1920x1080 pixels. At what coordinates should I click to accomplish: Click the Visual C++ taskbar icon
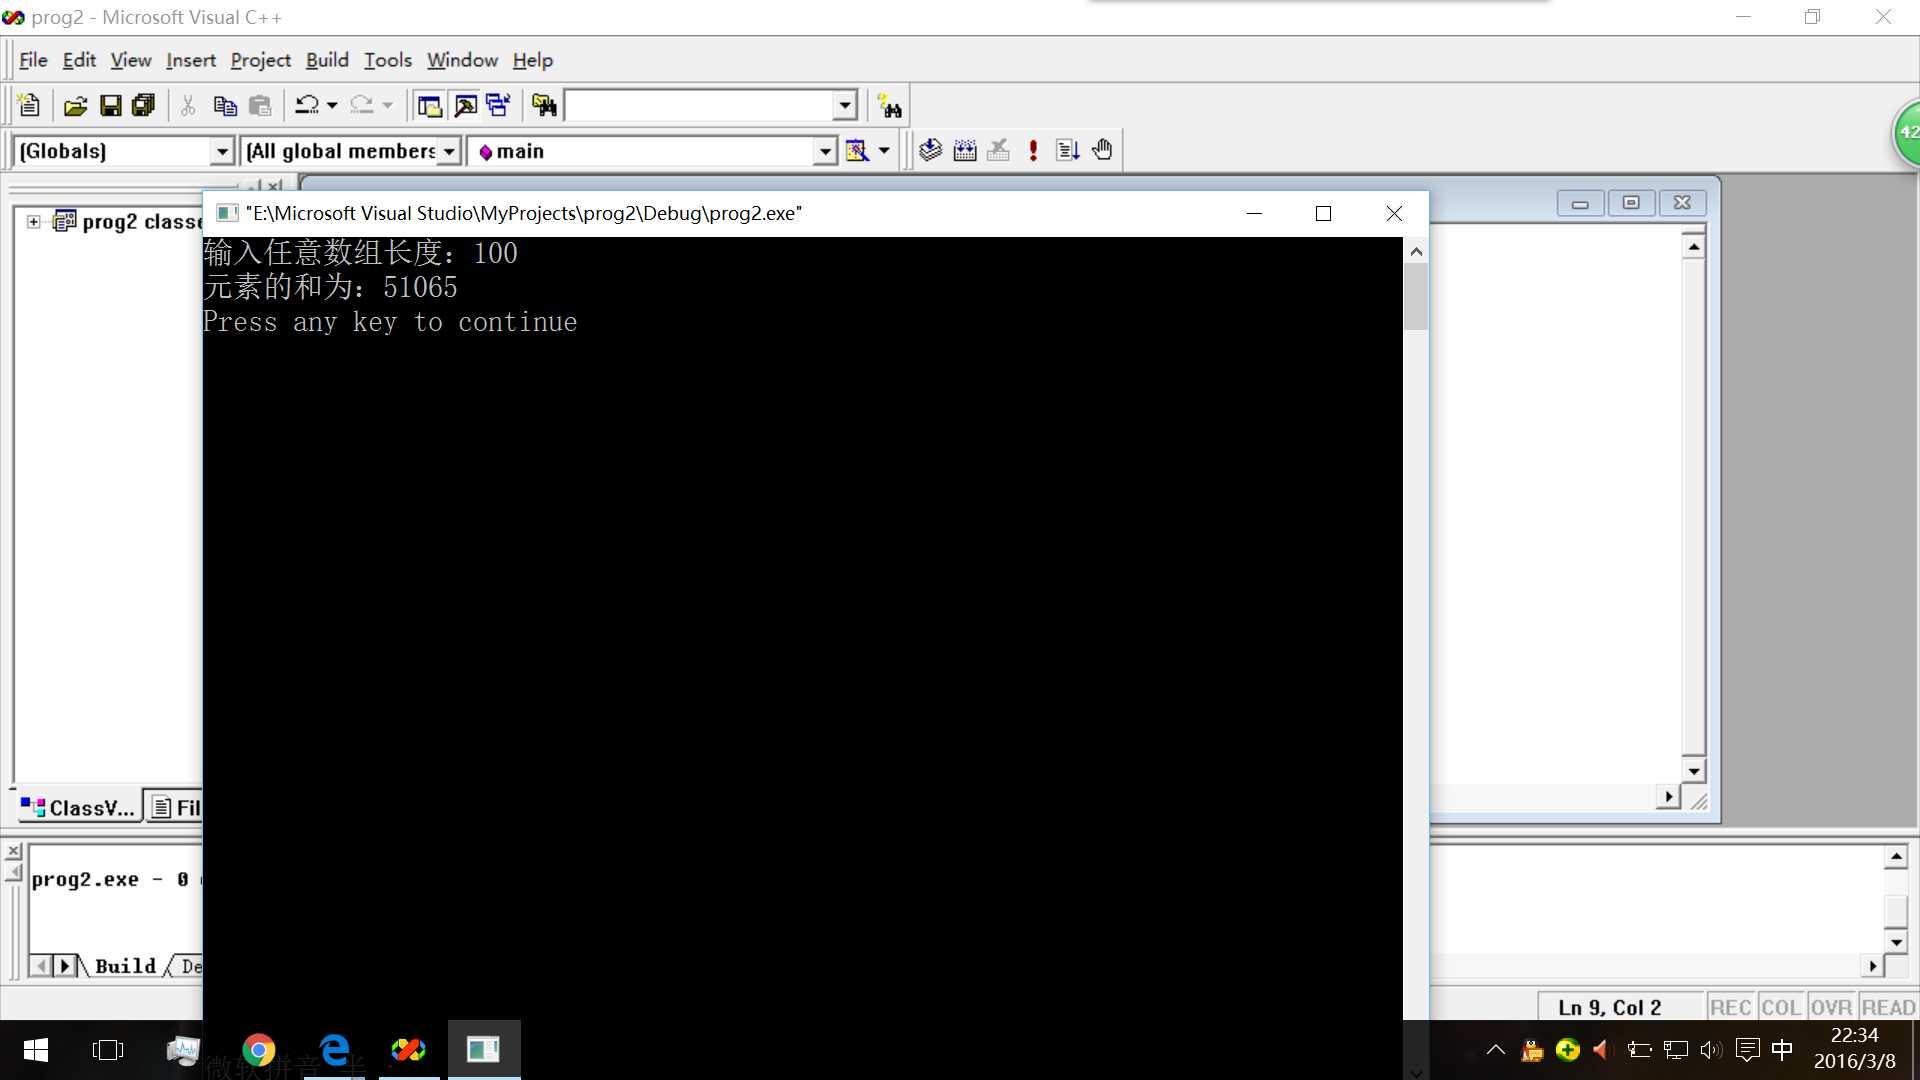408,1050
